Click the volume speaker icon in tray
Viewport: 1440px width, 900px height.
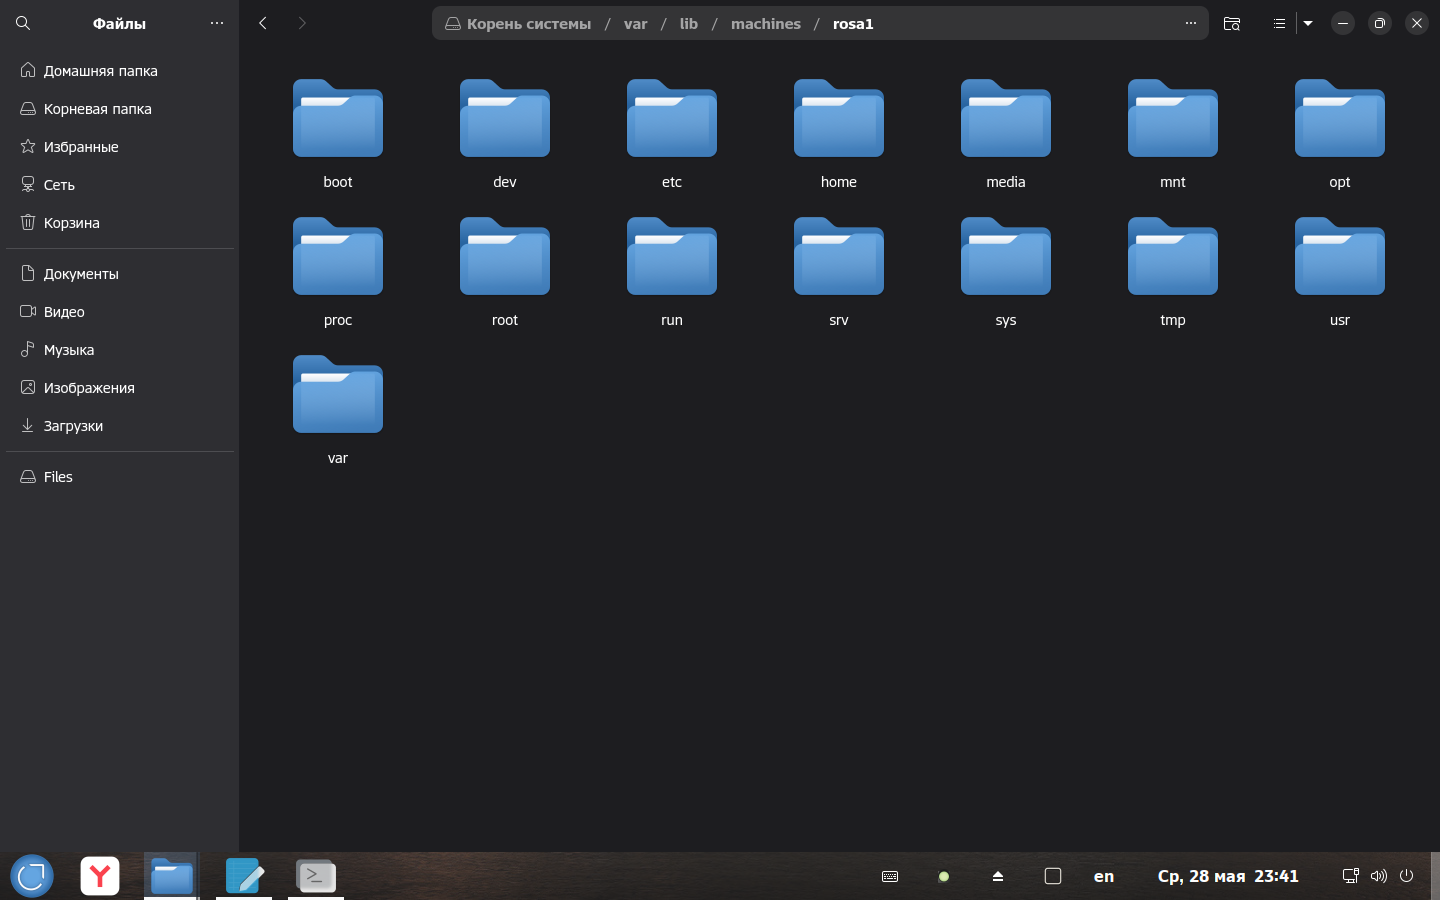pos(1378,876)
